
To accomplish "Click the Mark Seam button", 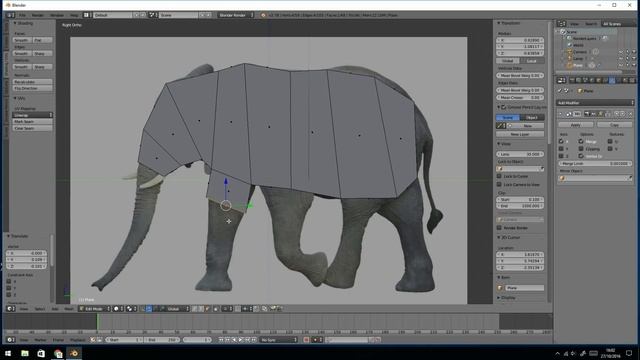I will coord(32,122).
